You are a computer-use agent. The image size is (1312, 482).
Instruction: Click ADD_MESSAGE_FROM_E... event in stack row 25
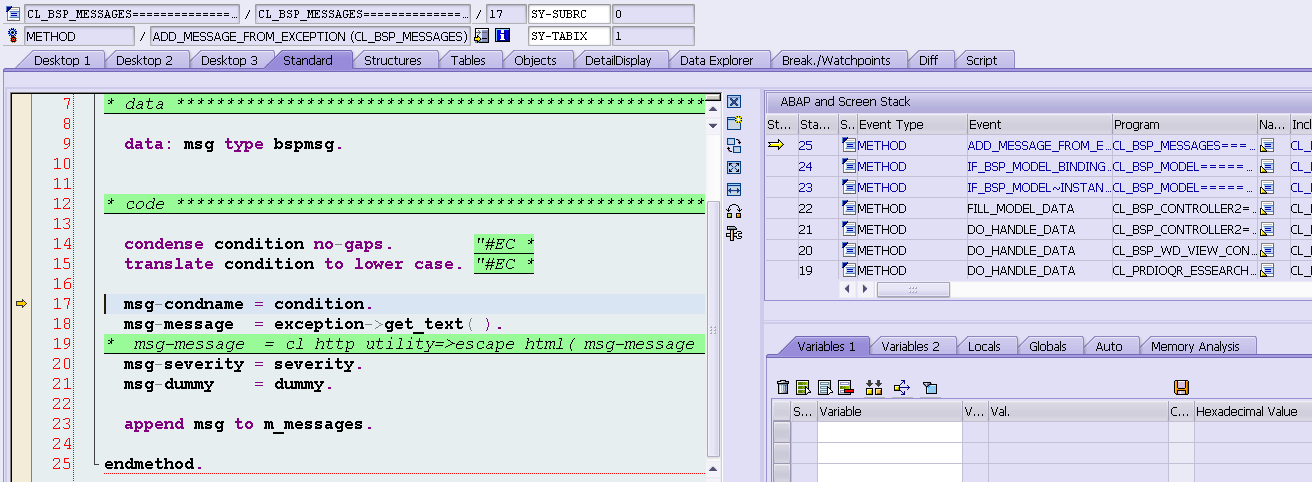click(x=1039, y=146)
